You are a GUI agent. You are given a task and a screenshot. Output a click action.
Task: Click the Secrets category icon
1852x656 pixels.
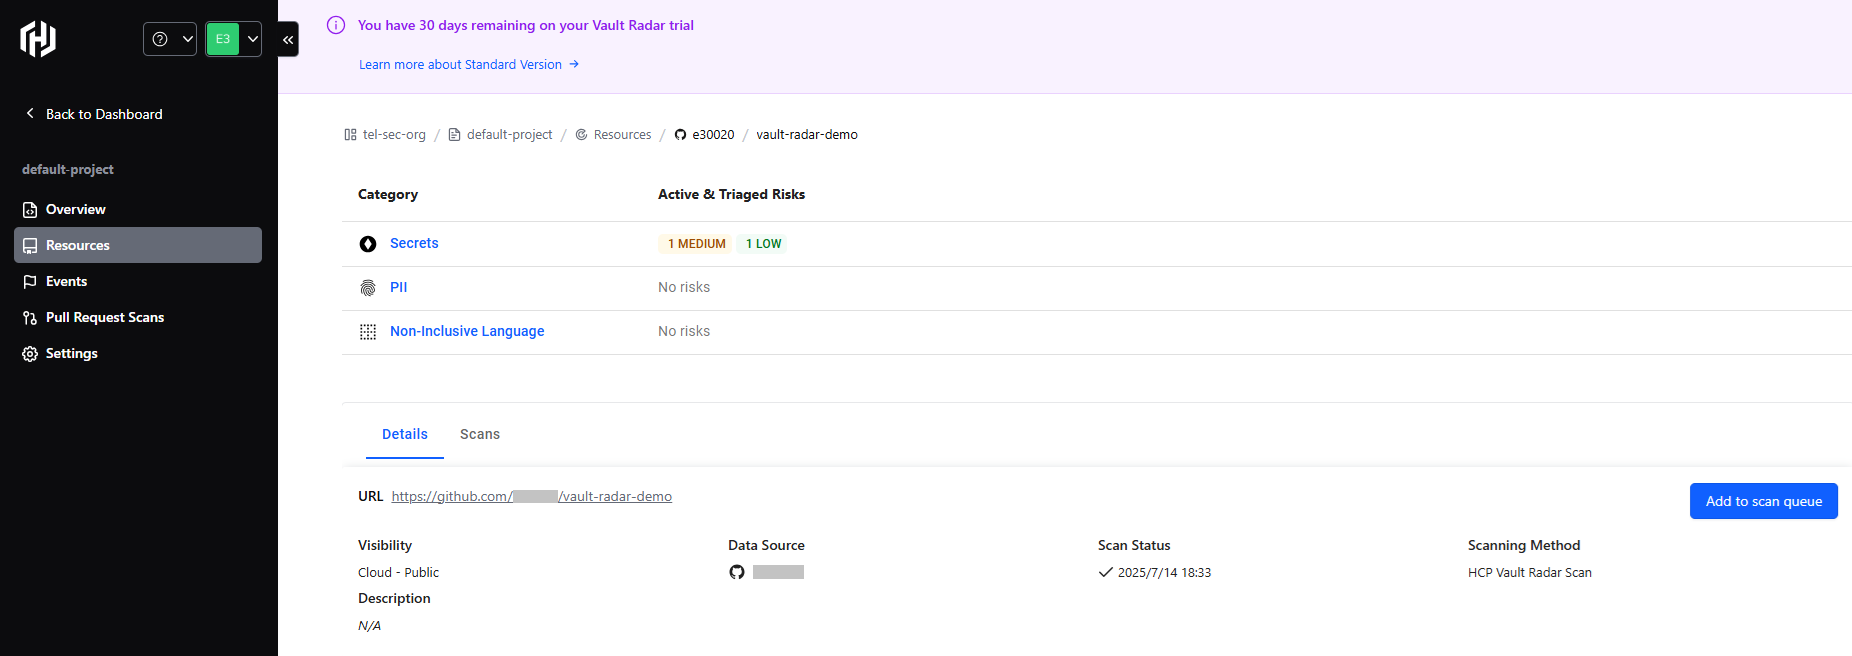368,244
